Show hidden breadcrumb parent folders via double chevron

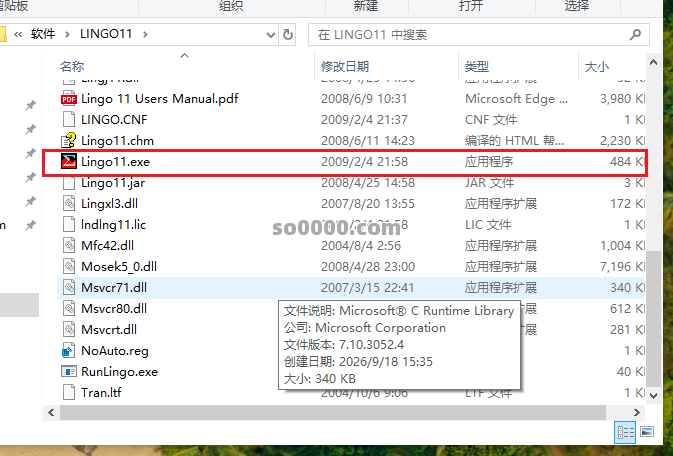click(x=18, y=34)
